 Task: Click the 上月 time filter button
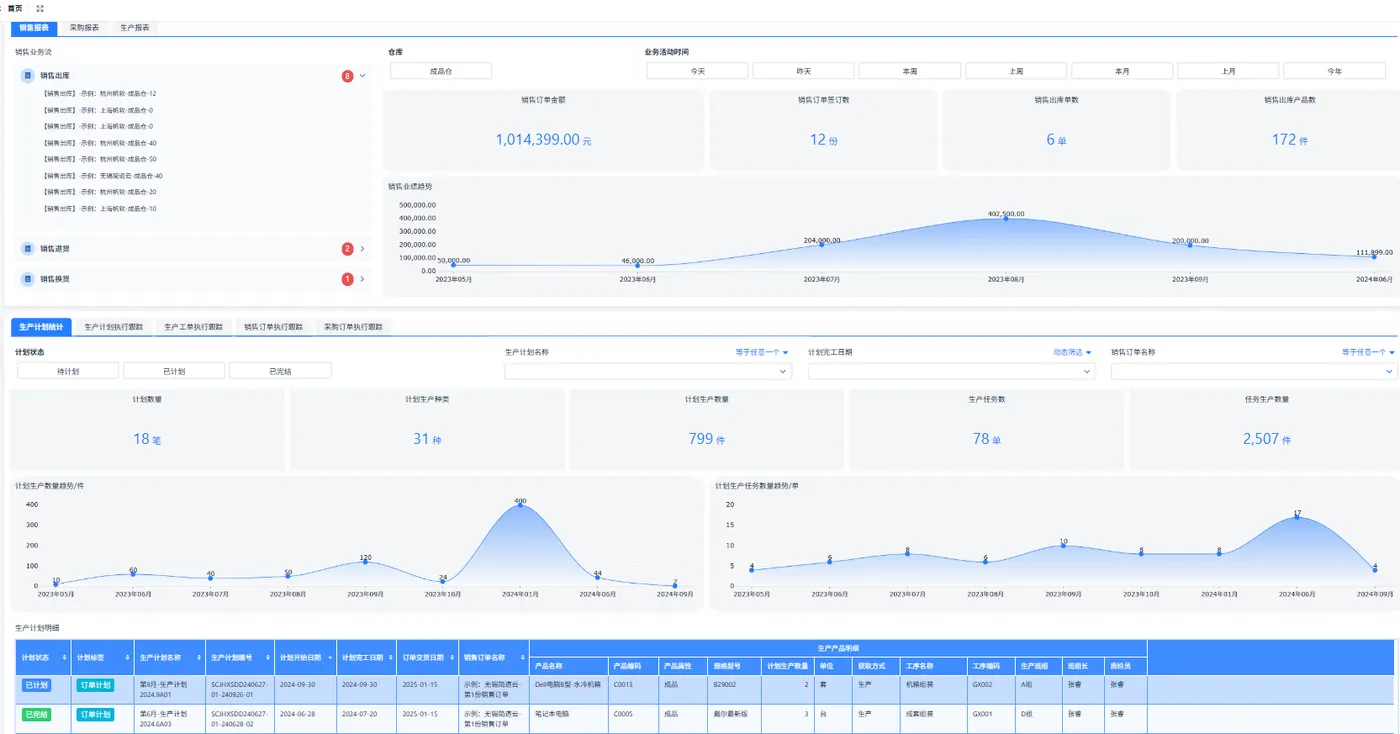tap(1228, 71)
